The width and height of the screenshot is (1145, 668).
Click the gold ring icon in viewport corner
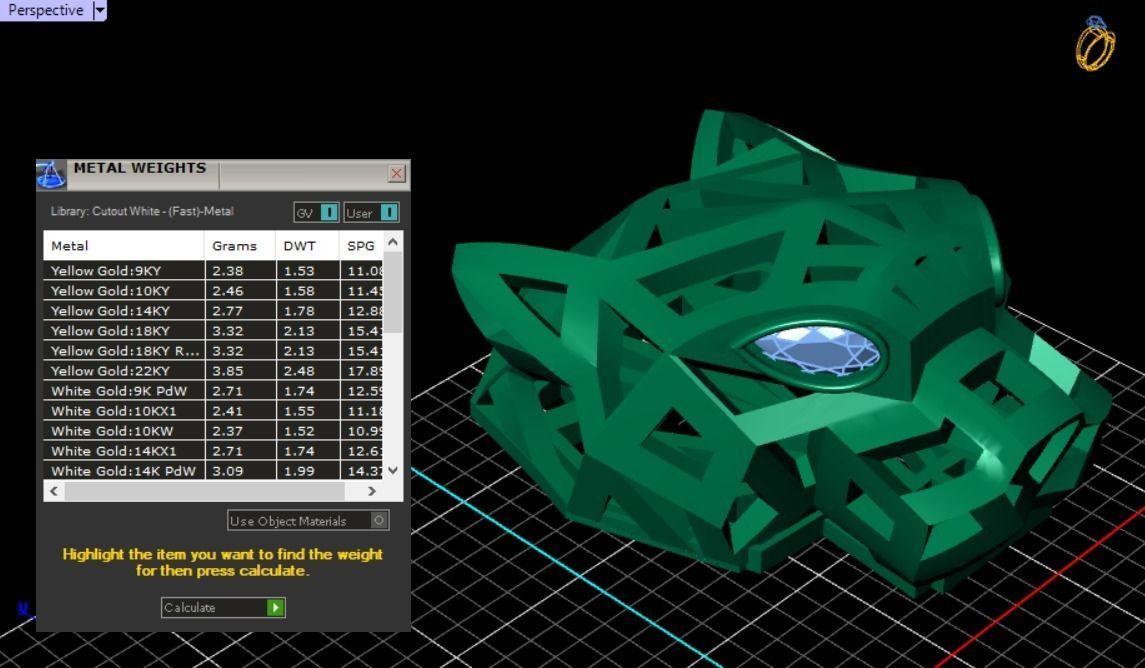click(x=1095, y=44)
